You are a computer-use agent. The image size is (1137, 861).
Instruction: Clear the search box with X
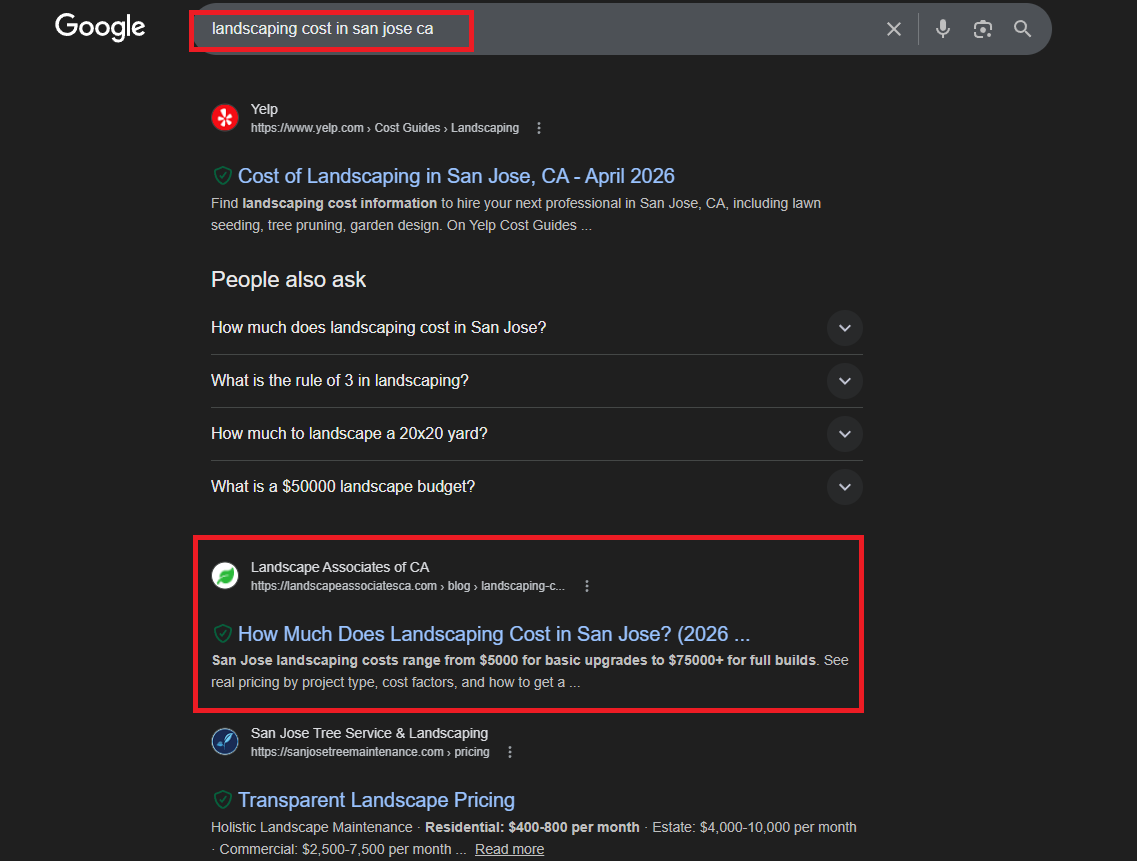[893, 29]
